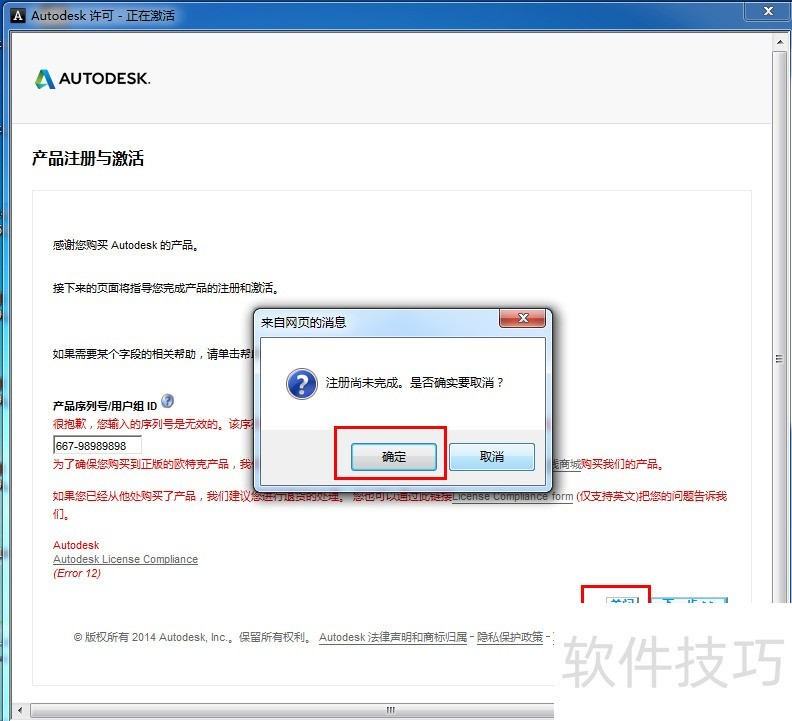Click into the serial number field 667-98989898
The height and width of the screenshot is (721, 792).
tap(97, 446)
